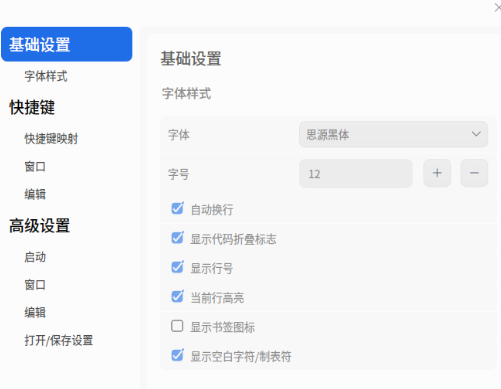Enable 显示书签图标 checkbox
This screenshot has width=501, height=389.
177,326
